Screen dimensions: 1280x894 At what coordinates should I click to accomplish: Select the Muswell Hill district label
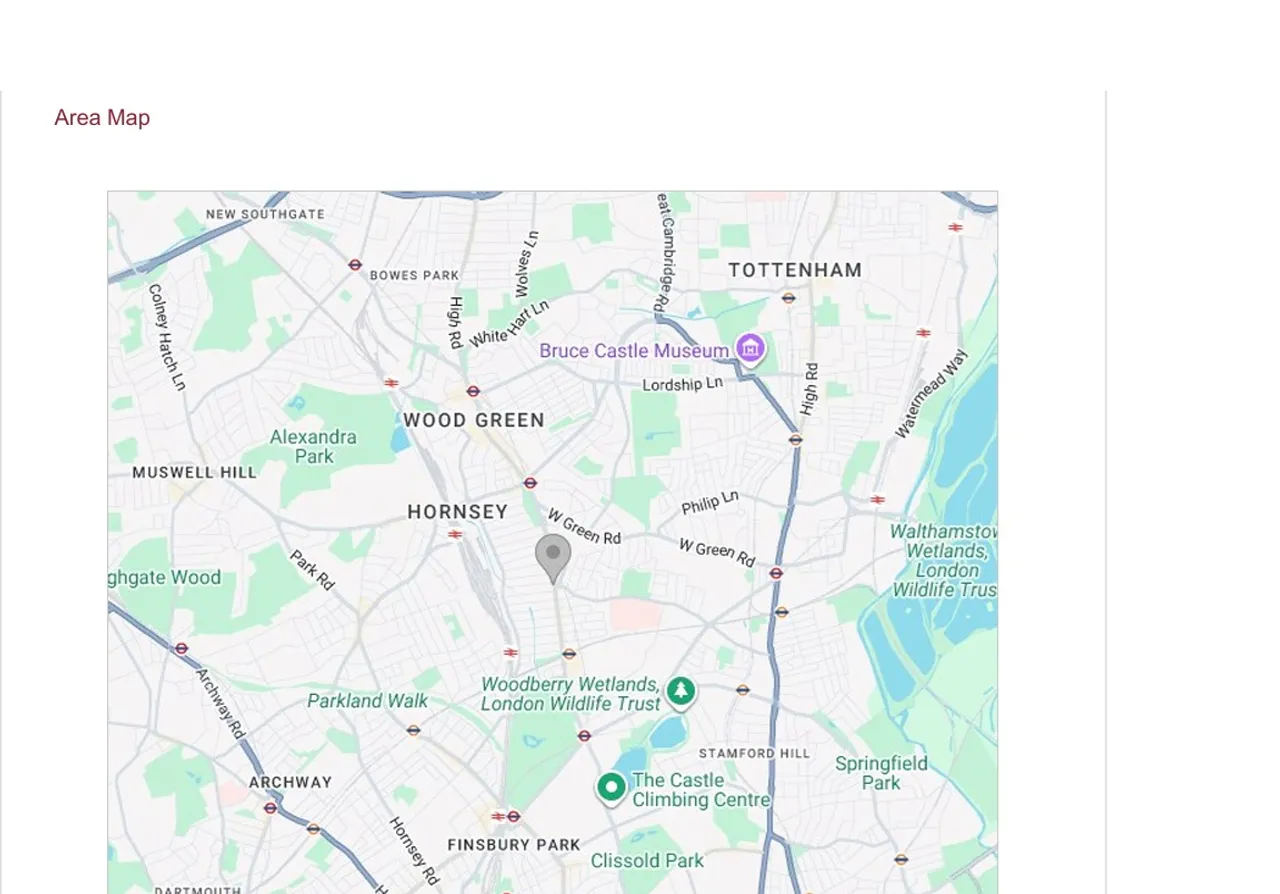click(195, 472)
